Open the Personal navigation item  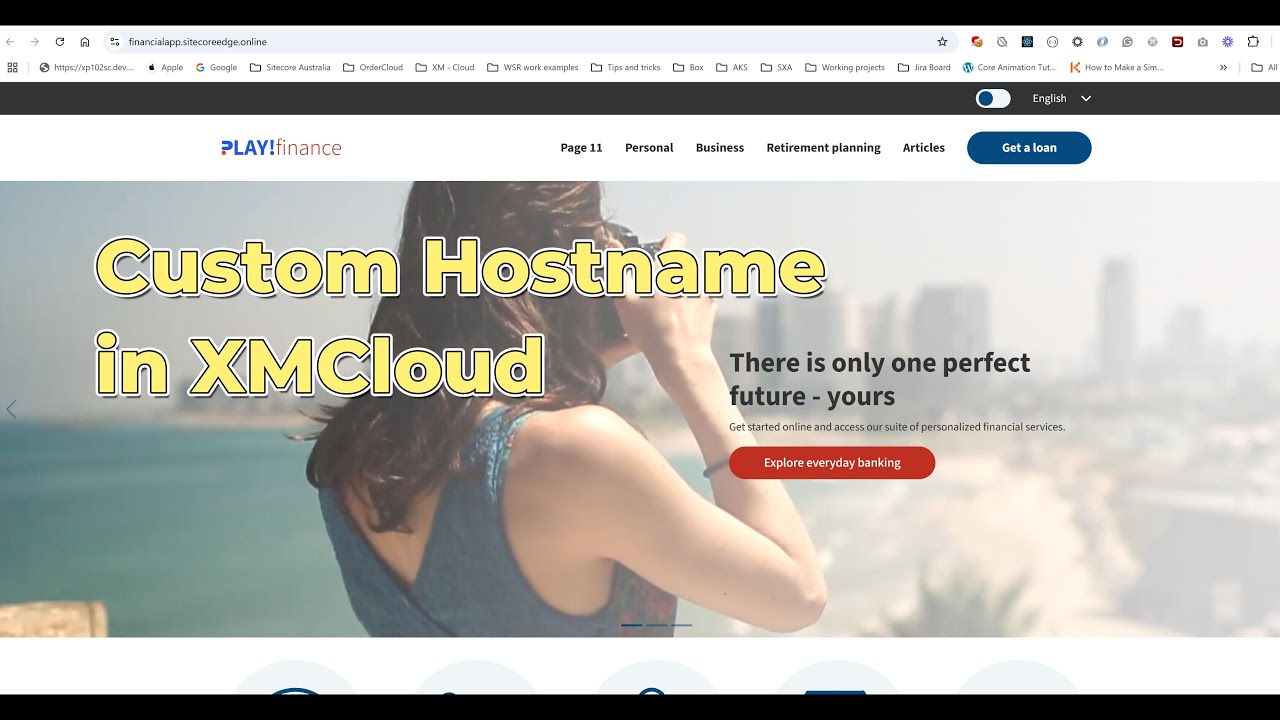(649, 148)
